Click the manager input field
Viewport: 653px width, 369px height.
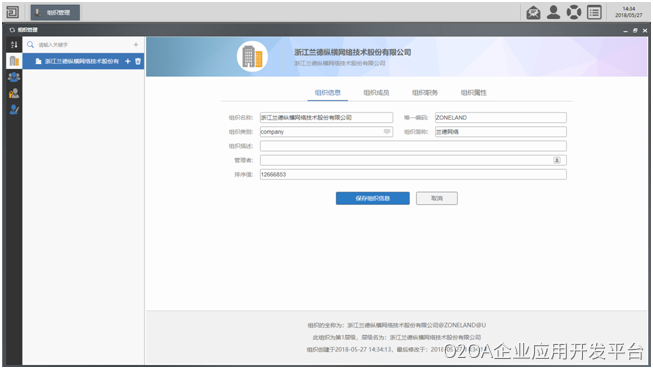413,160
